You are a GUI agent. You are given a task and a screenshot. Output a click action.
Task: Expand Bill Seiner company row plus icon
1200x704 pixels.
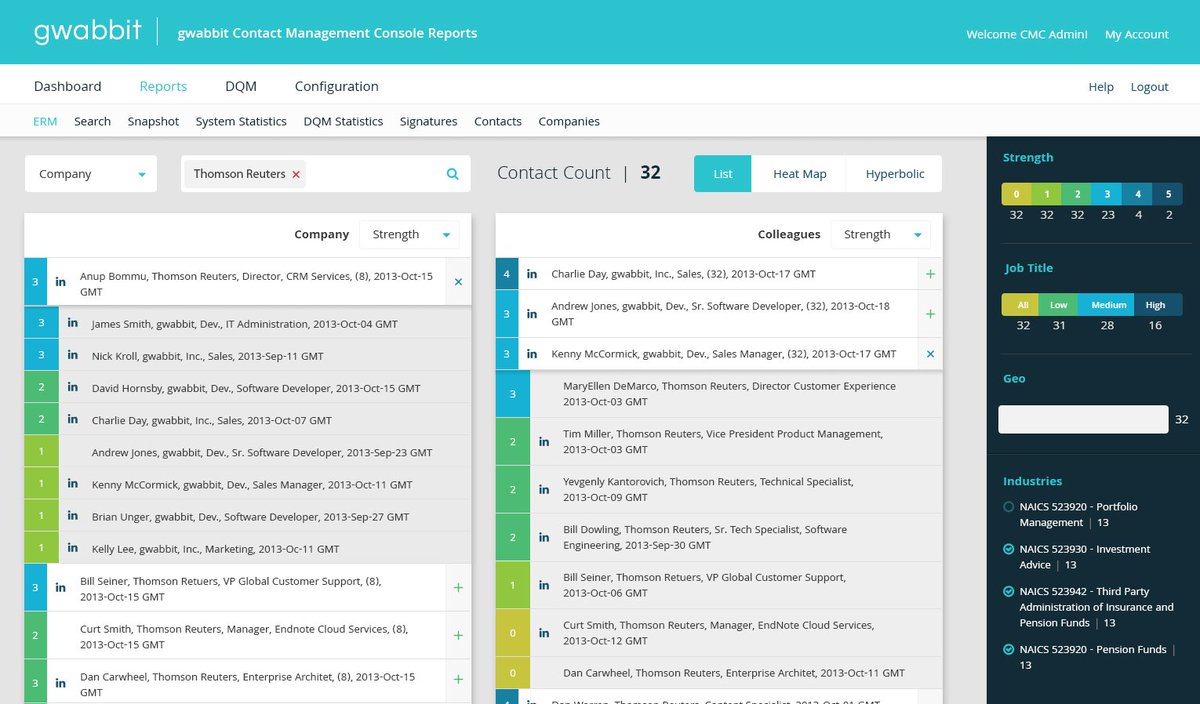pos(458,588)
